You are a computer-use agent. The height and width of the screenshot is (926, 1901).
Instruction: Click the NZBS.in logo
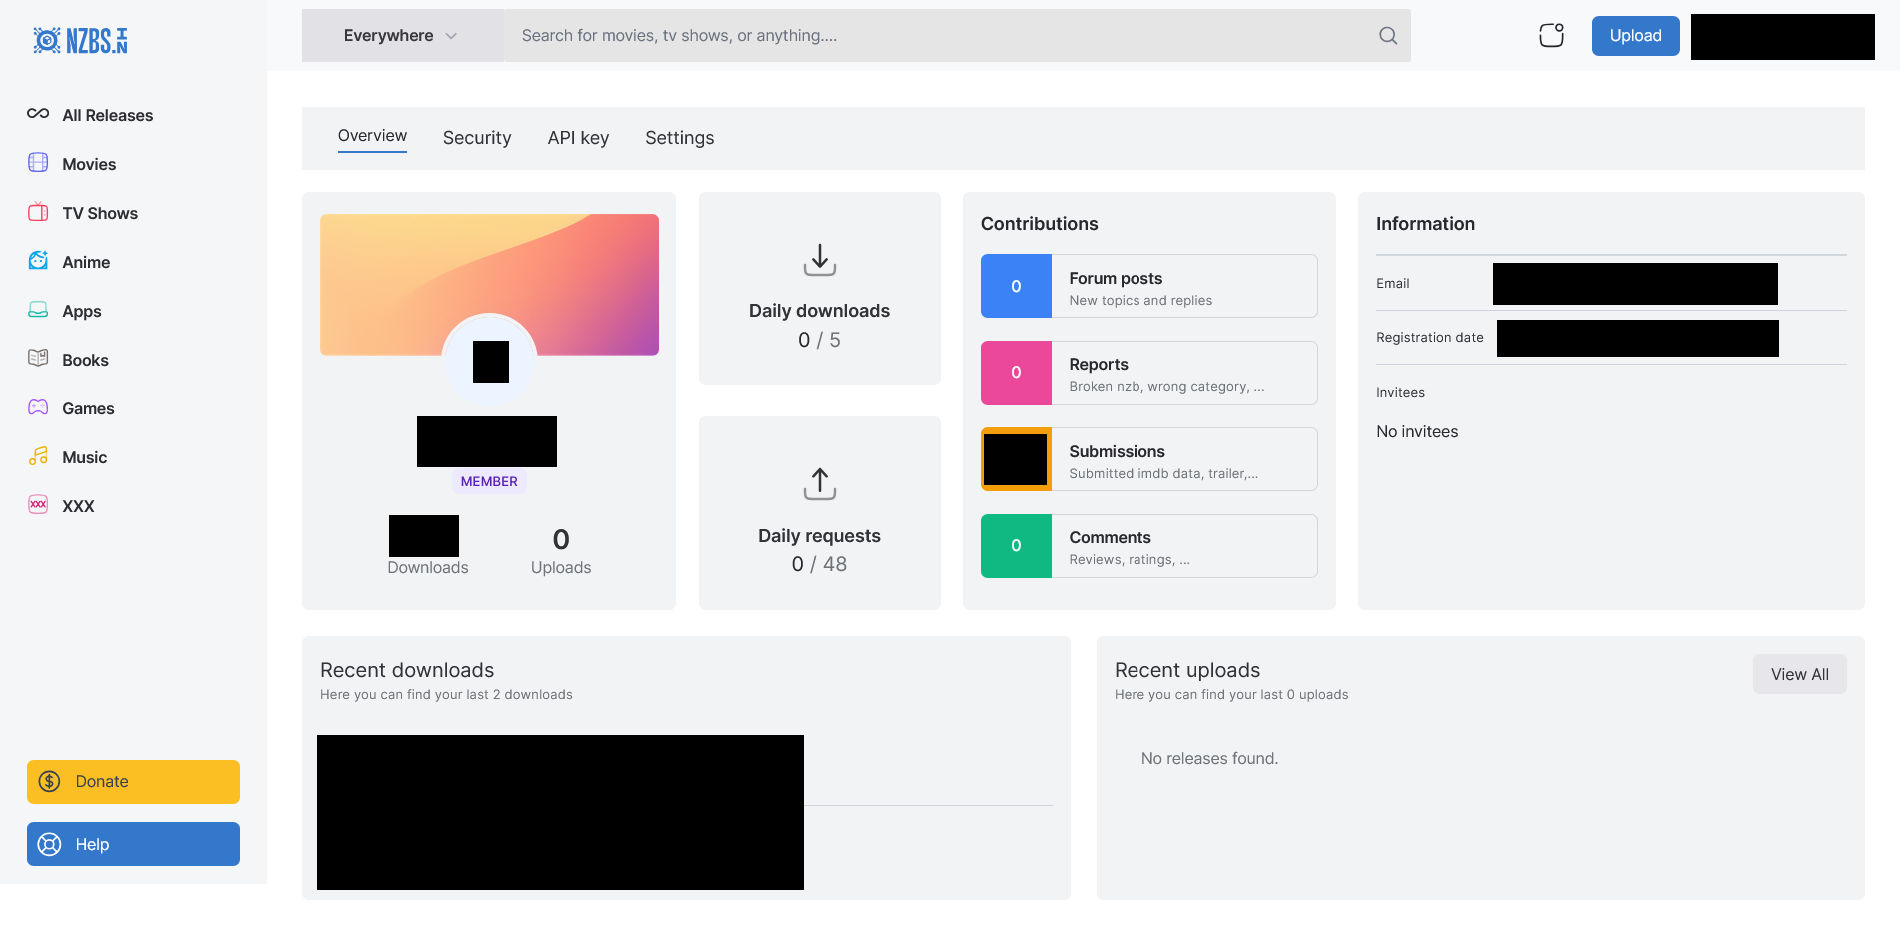pyautogui.click(x=80, y=40)
